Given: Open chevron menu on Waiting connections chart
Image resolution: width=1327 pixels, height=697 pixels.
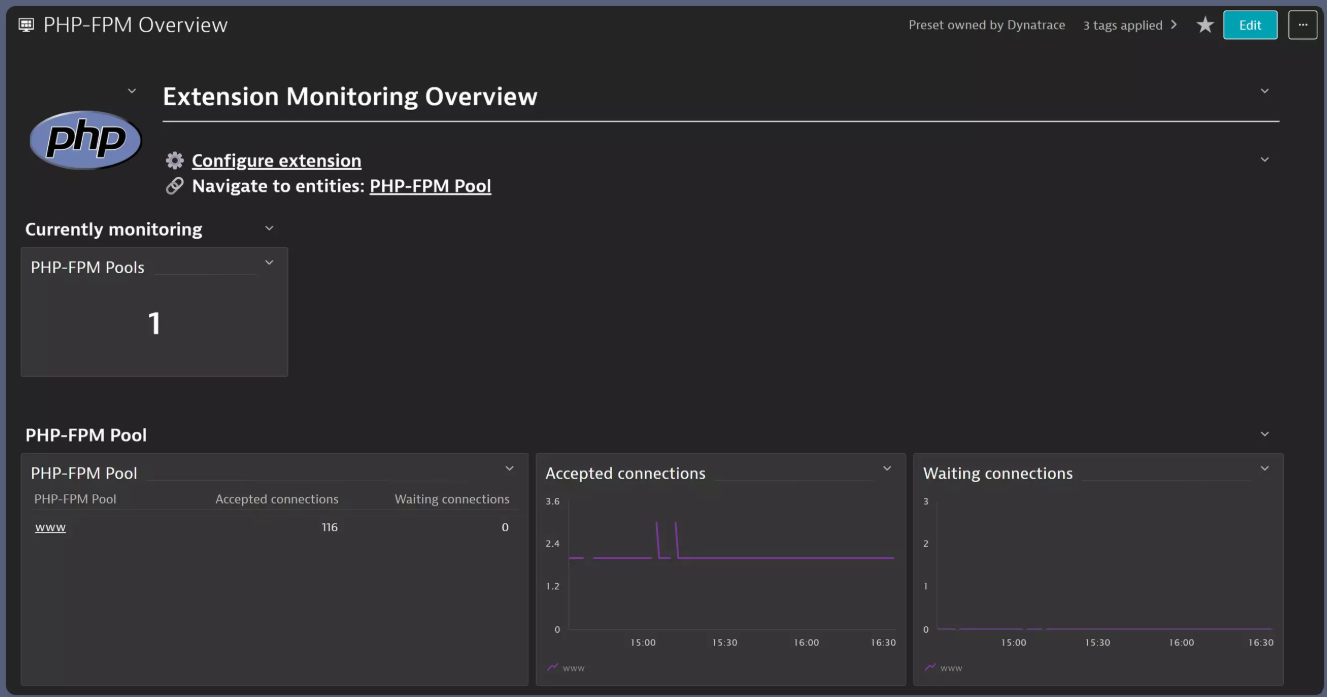Looking at the screenshot, I should click(x=1264, y=469).
